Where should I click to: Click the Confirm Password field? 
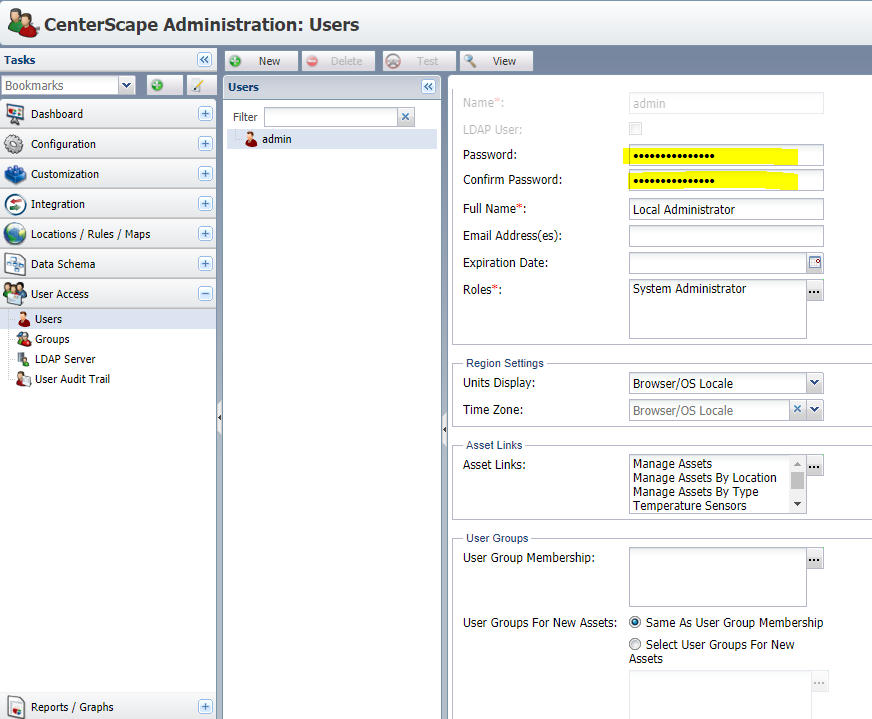point(726,180)
